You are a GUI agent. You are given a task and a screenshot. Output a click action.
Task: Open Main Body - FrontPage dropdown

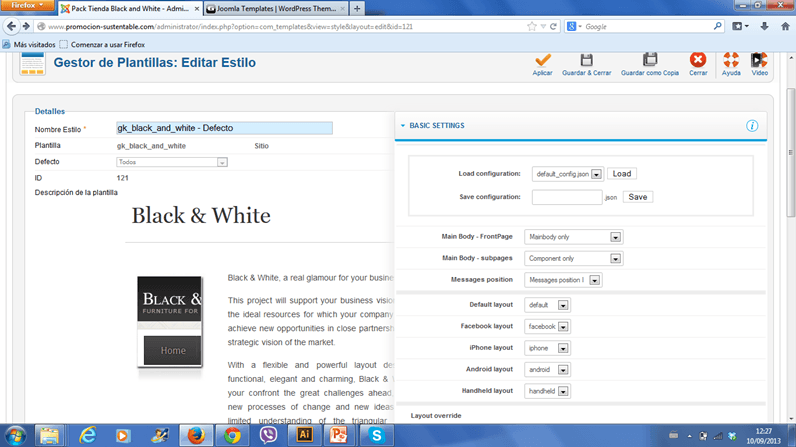(573, 237)
